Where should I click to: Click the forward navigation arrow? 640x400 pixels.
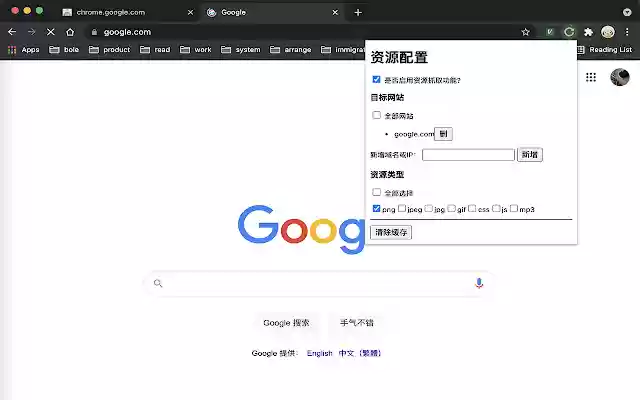pyautogui.click(x=31, y=32)
